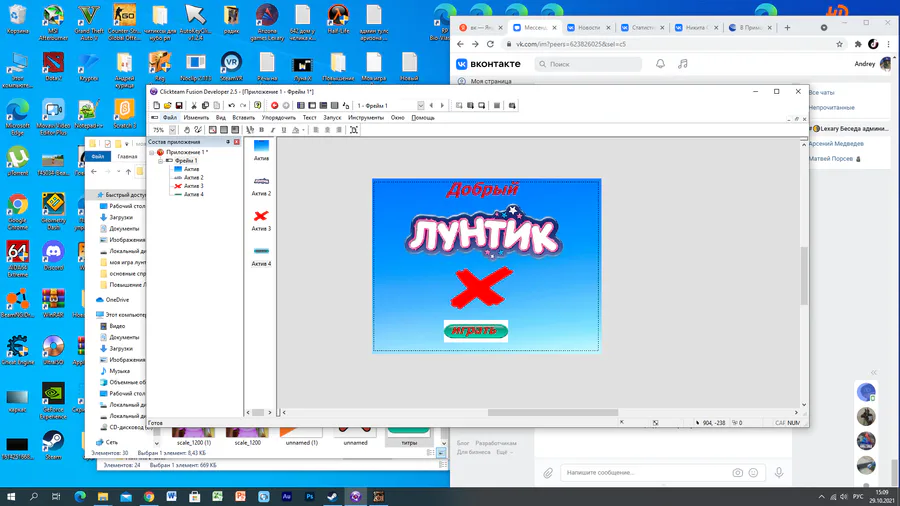The image size is (900, 506).
Task: Click the Cut scissors icon
Action: [194, 106]
